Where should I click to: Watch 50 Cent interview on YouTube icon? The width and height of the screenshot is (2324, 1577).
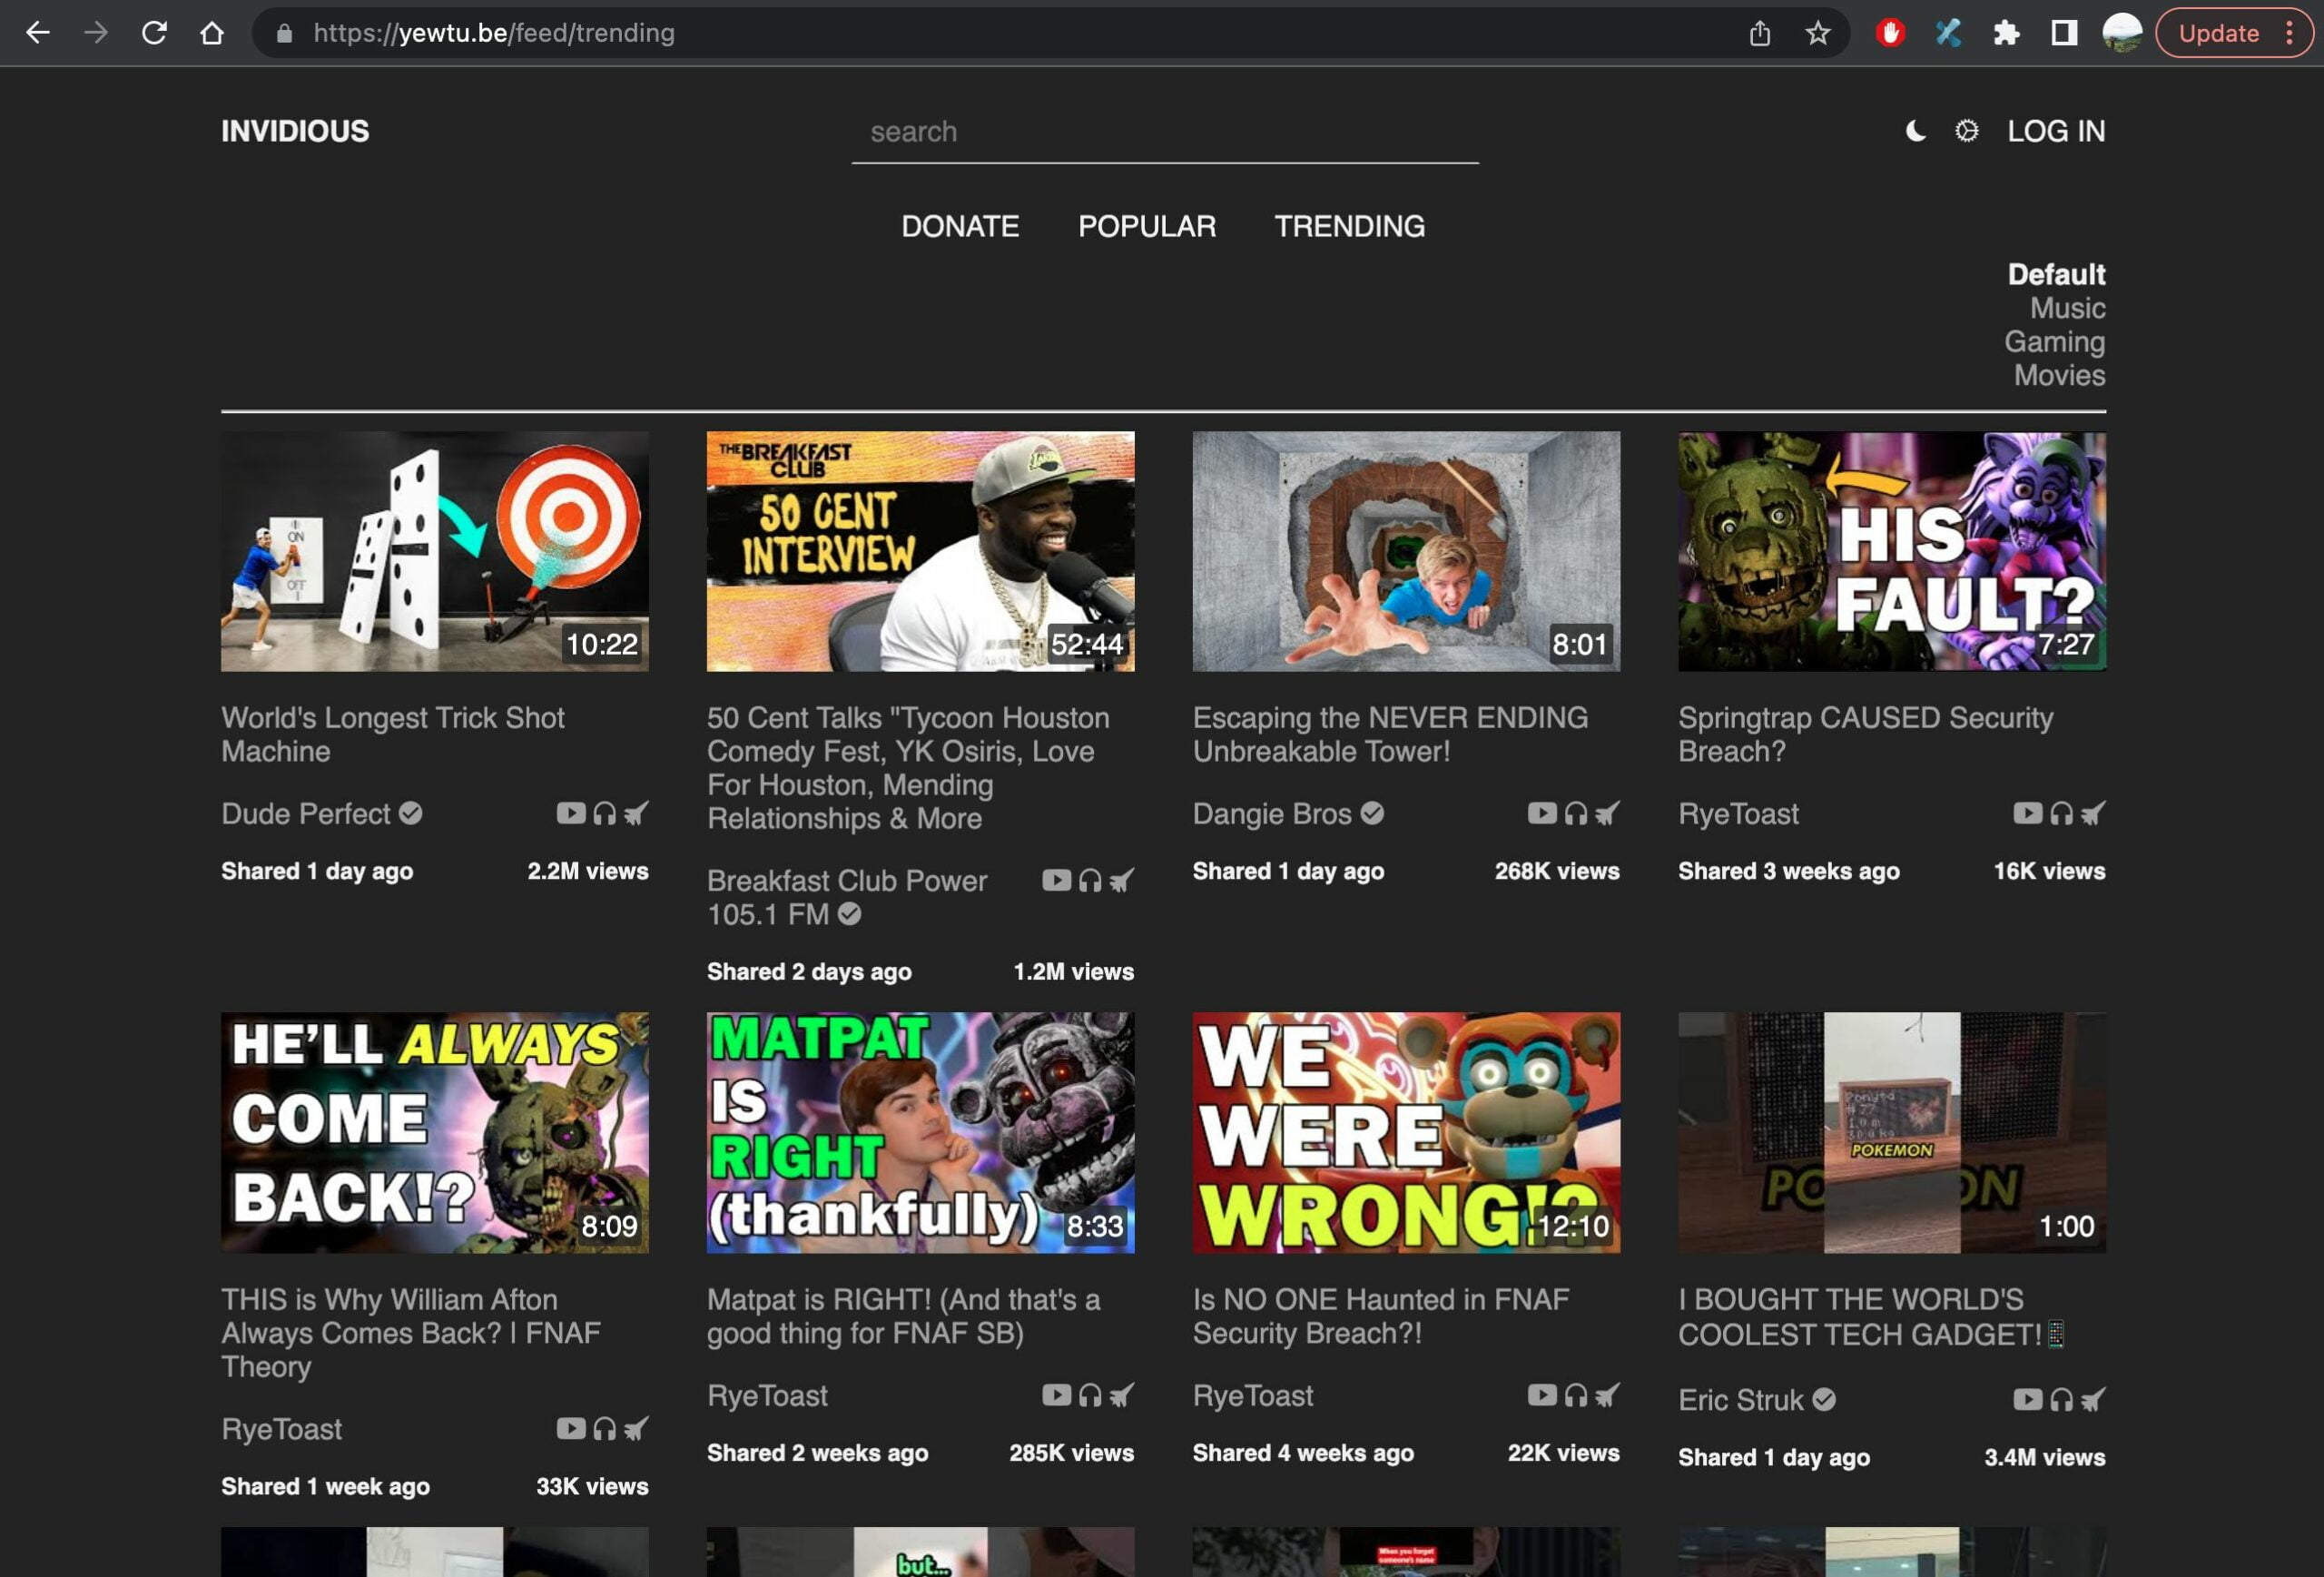(x=1057, y=880)
